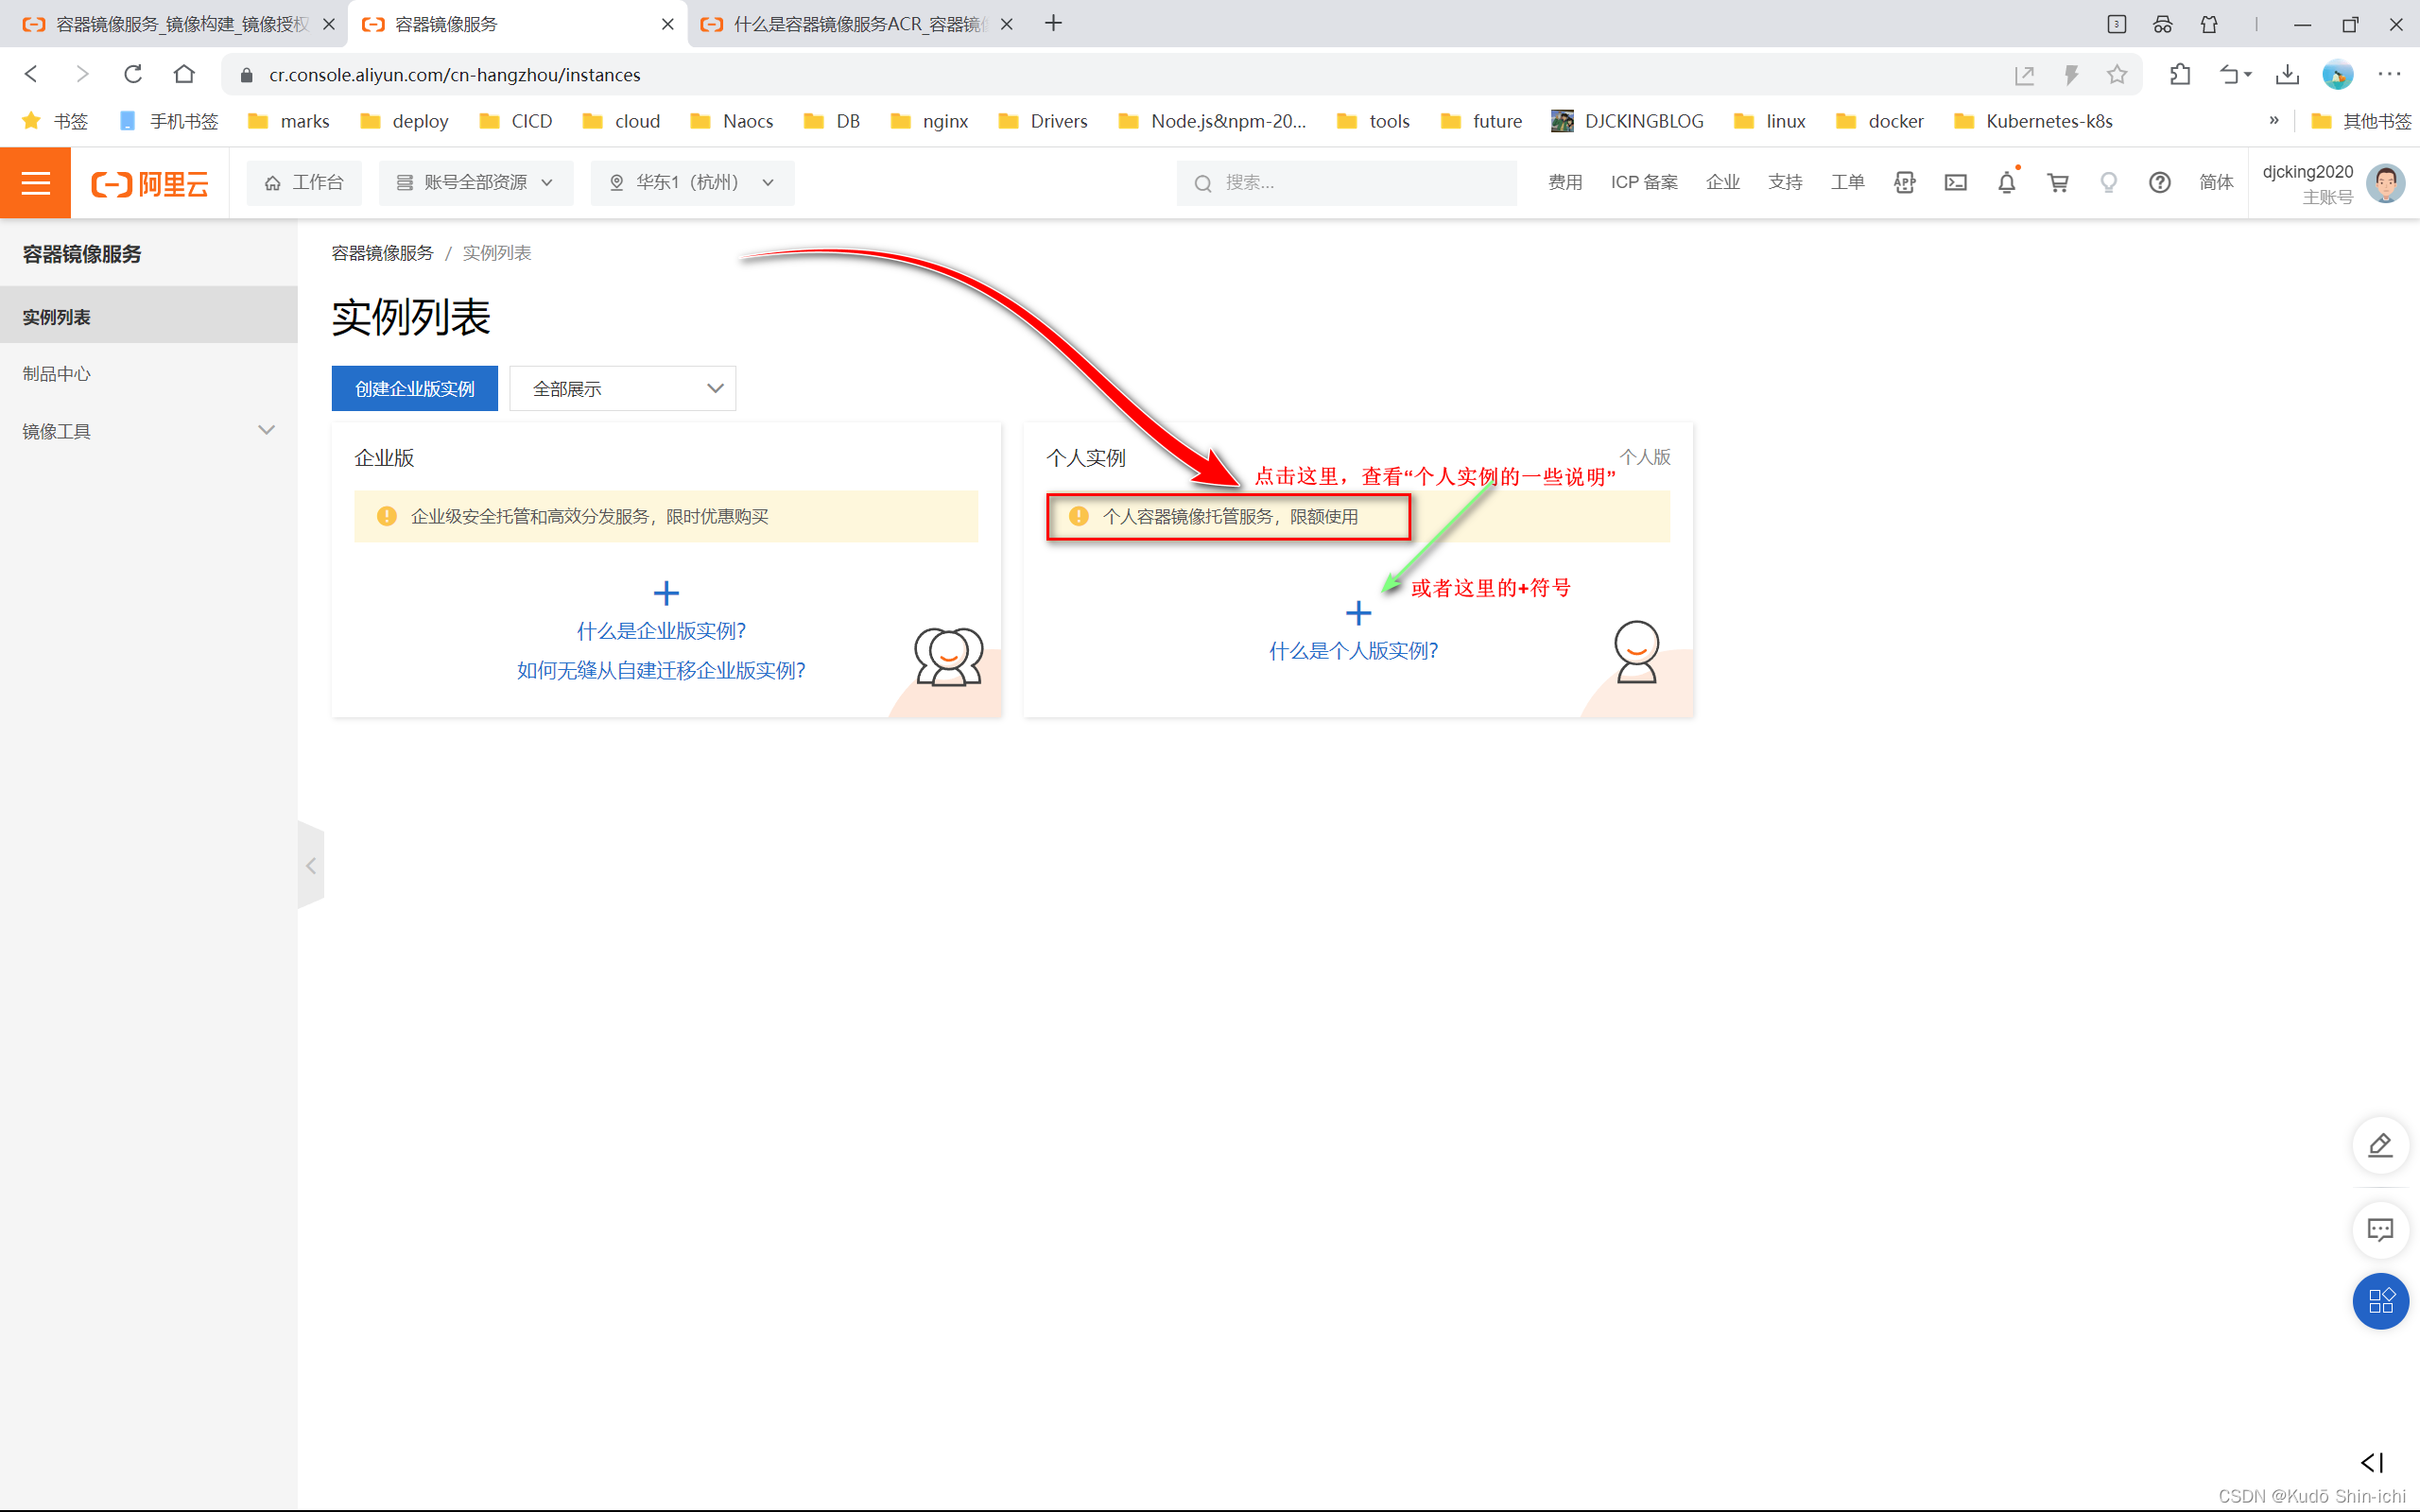Open the shopping cart icon

[2057, 183]
